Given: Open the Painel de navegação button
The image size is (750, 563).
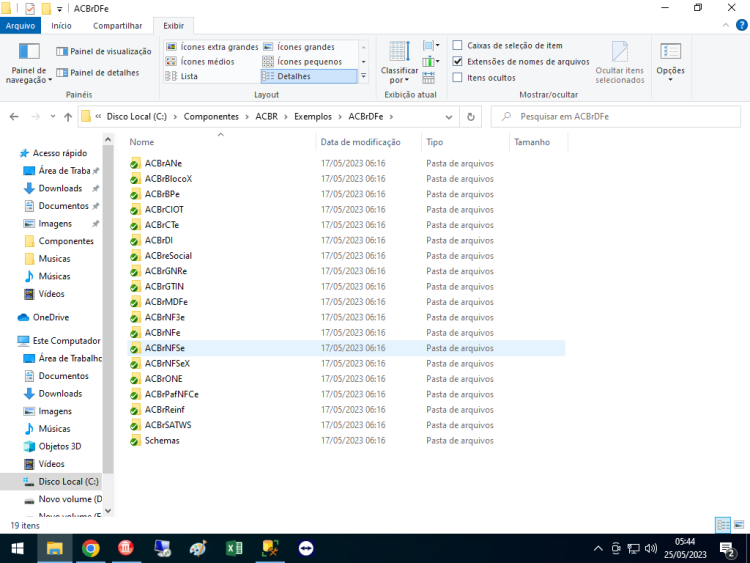Looking at the screenshot, I should [29, 63].
